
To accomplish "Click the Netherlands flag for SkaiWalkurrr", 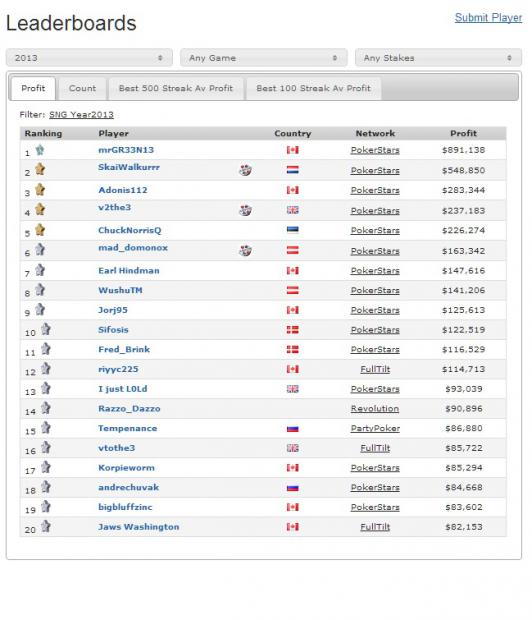I will click(x=293, y=170).
